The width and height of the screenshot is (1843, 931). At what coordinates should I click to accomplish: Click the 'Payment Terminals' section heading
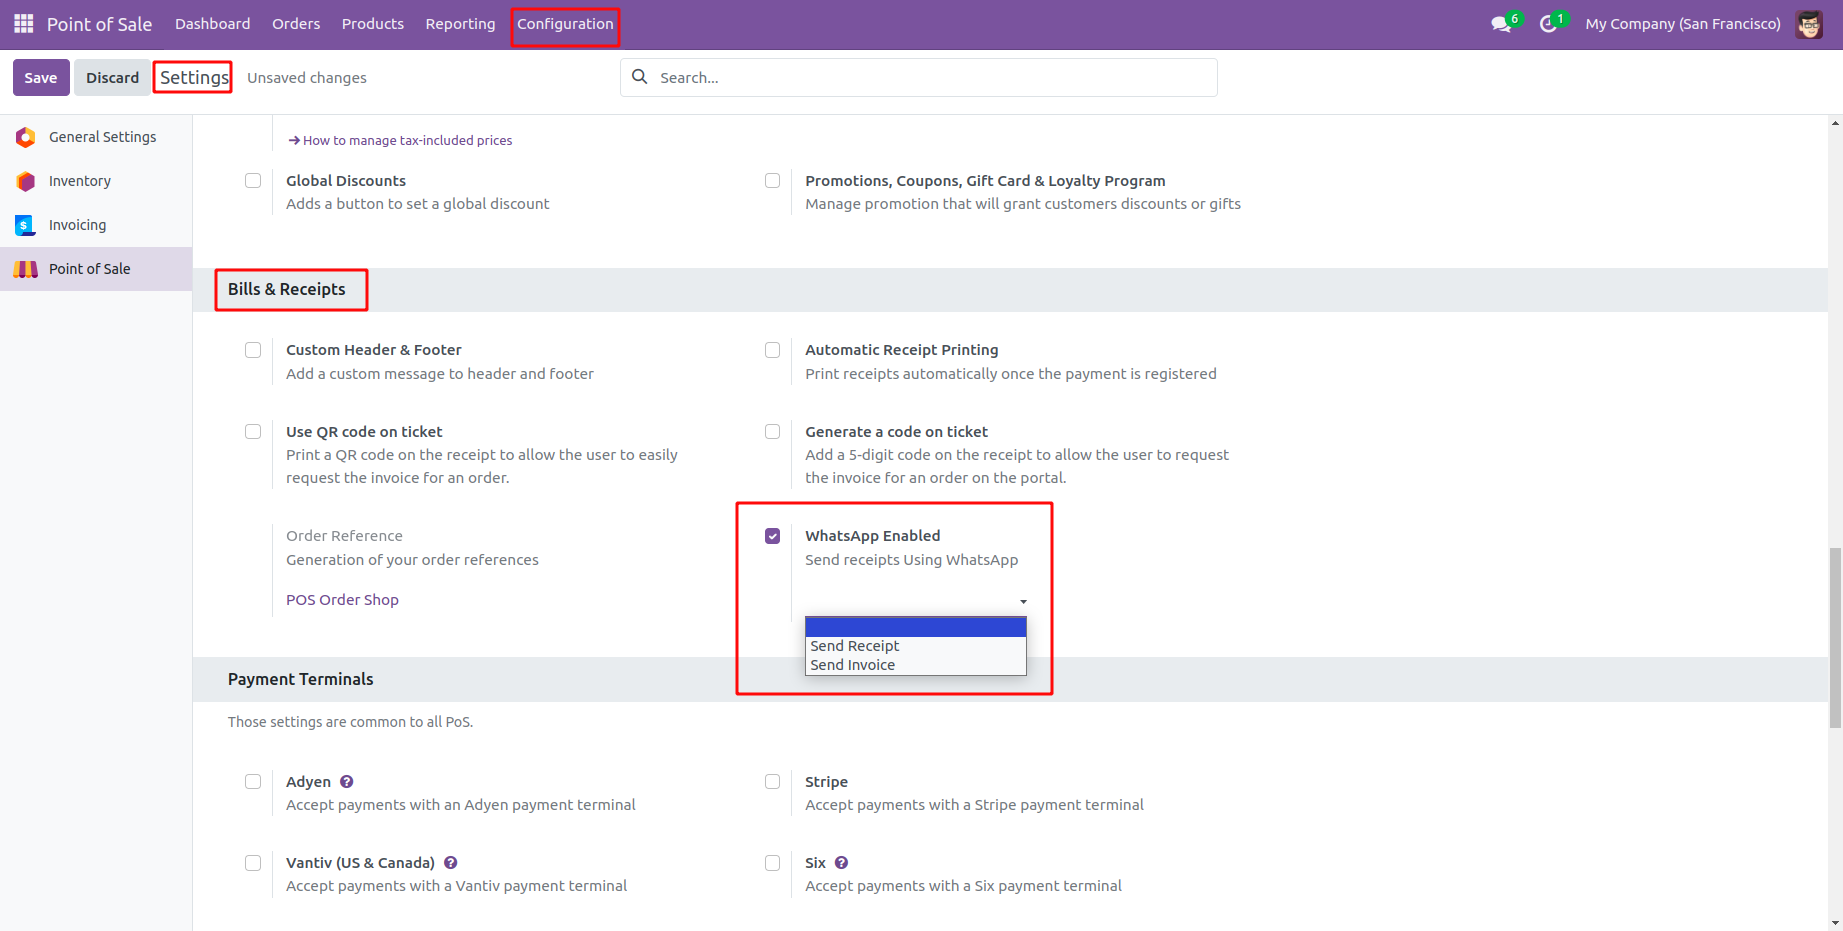pos(300,679)
